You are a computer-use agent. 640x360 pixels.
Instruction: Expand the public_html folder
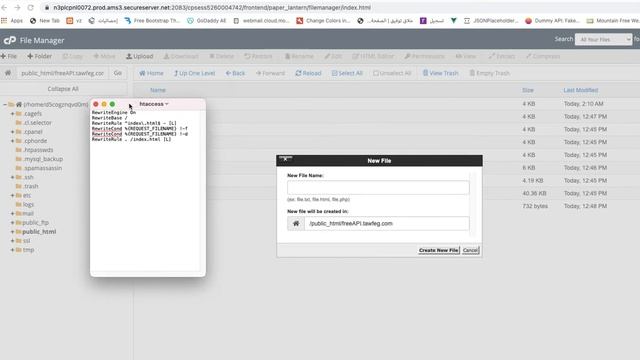(x=12, y=232)
